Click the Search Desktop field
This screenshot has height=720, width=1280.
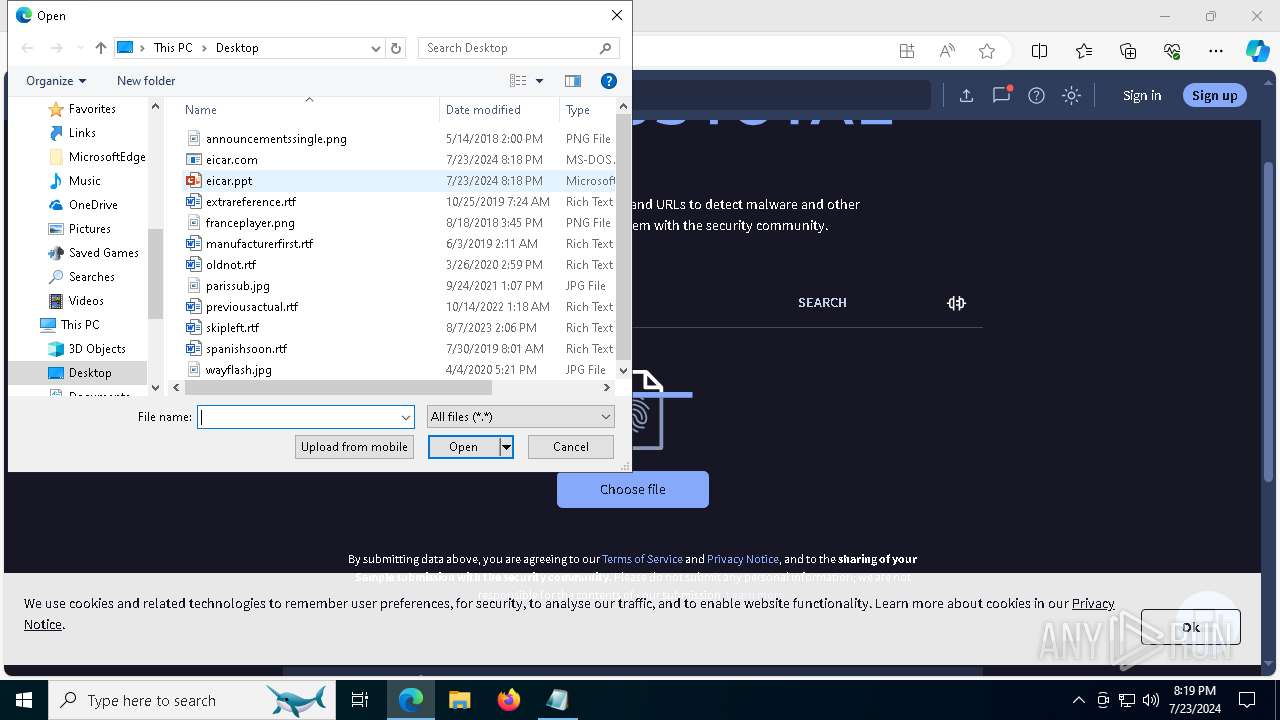518,48
